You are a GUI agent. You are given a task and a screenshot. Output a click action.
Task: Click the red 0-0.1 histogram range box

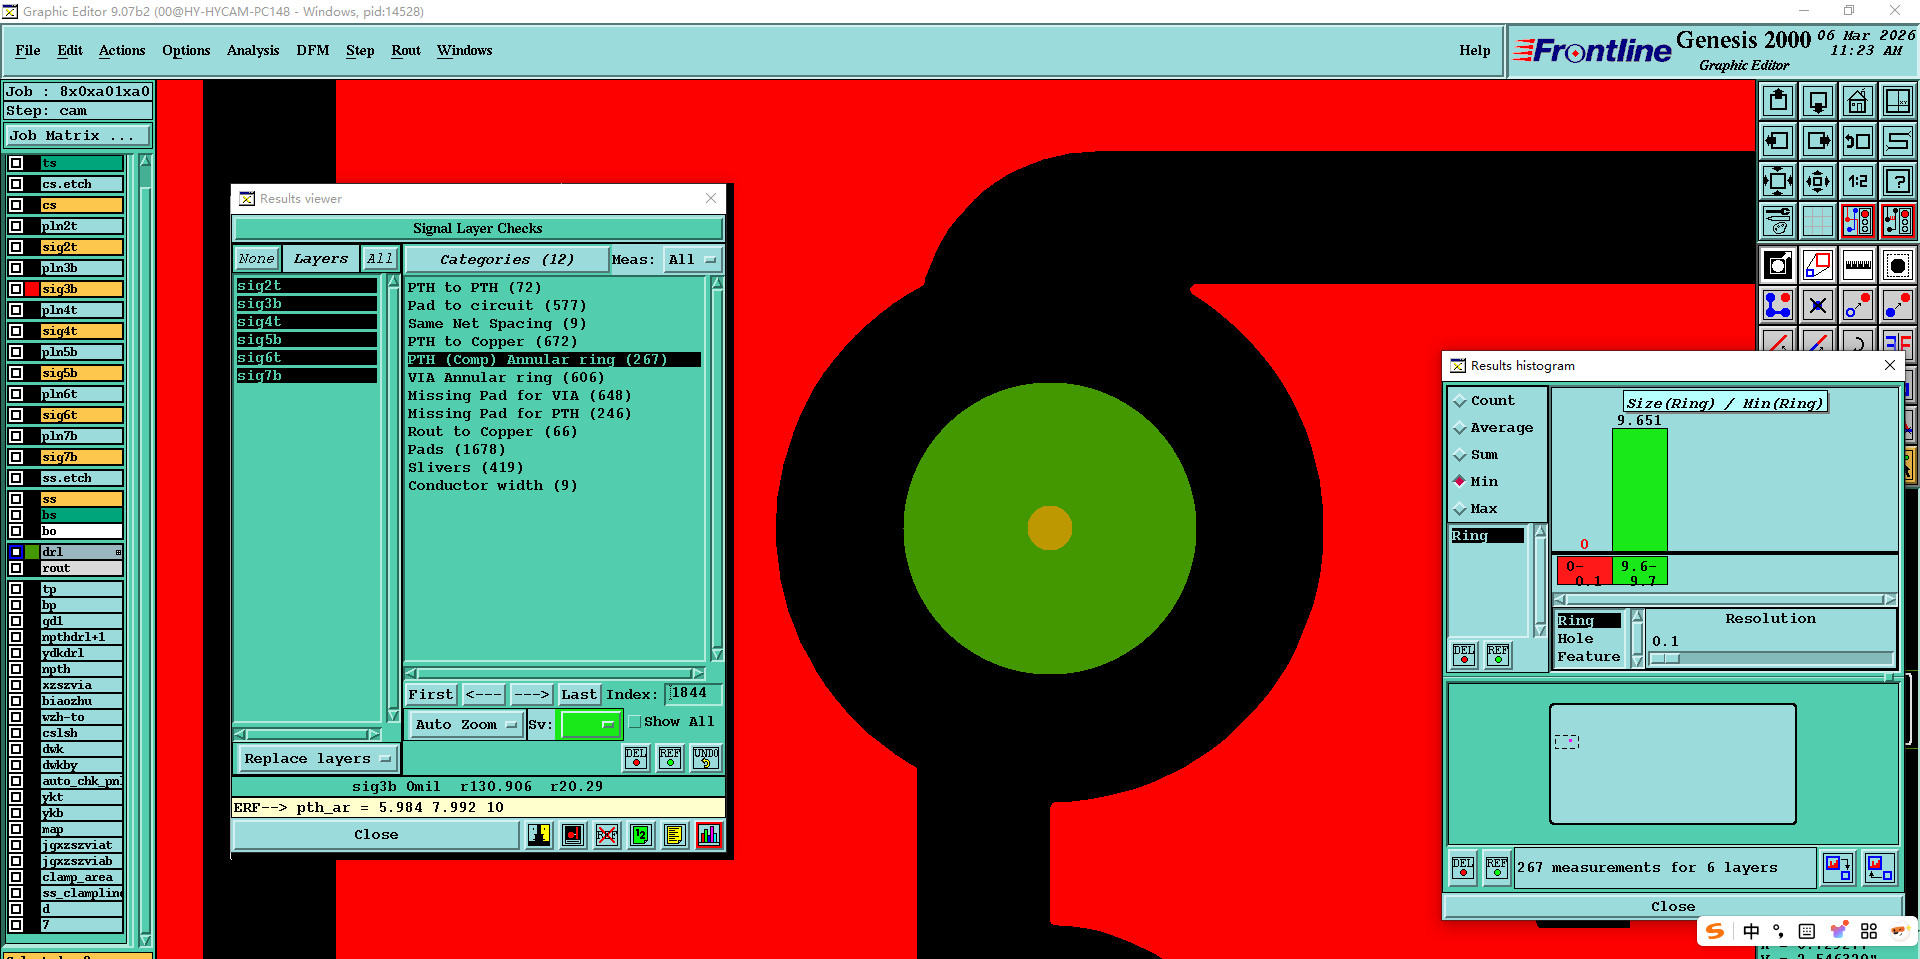click(x=1584, y=572)
